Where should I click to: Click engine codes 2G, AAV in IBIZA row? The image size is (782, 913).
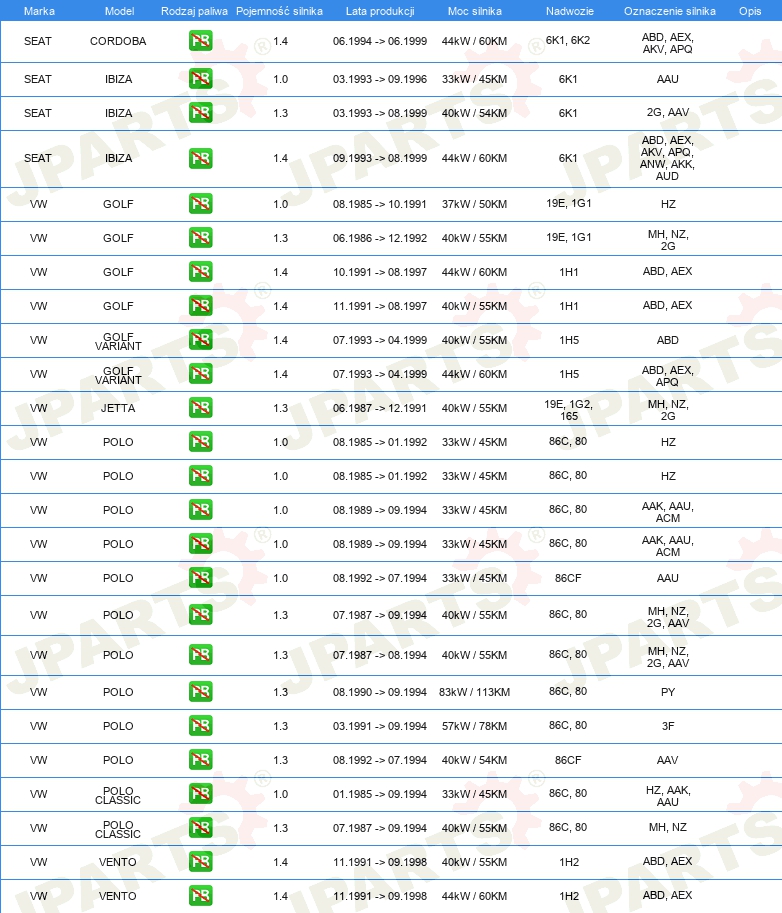[668, 112]
